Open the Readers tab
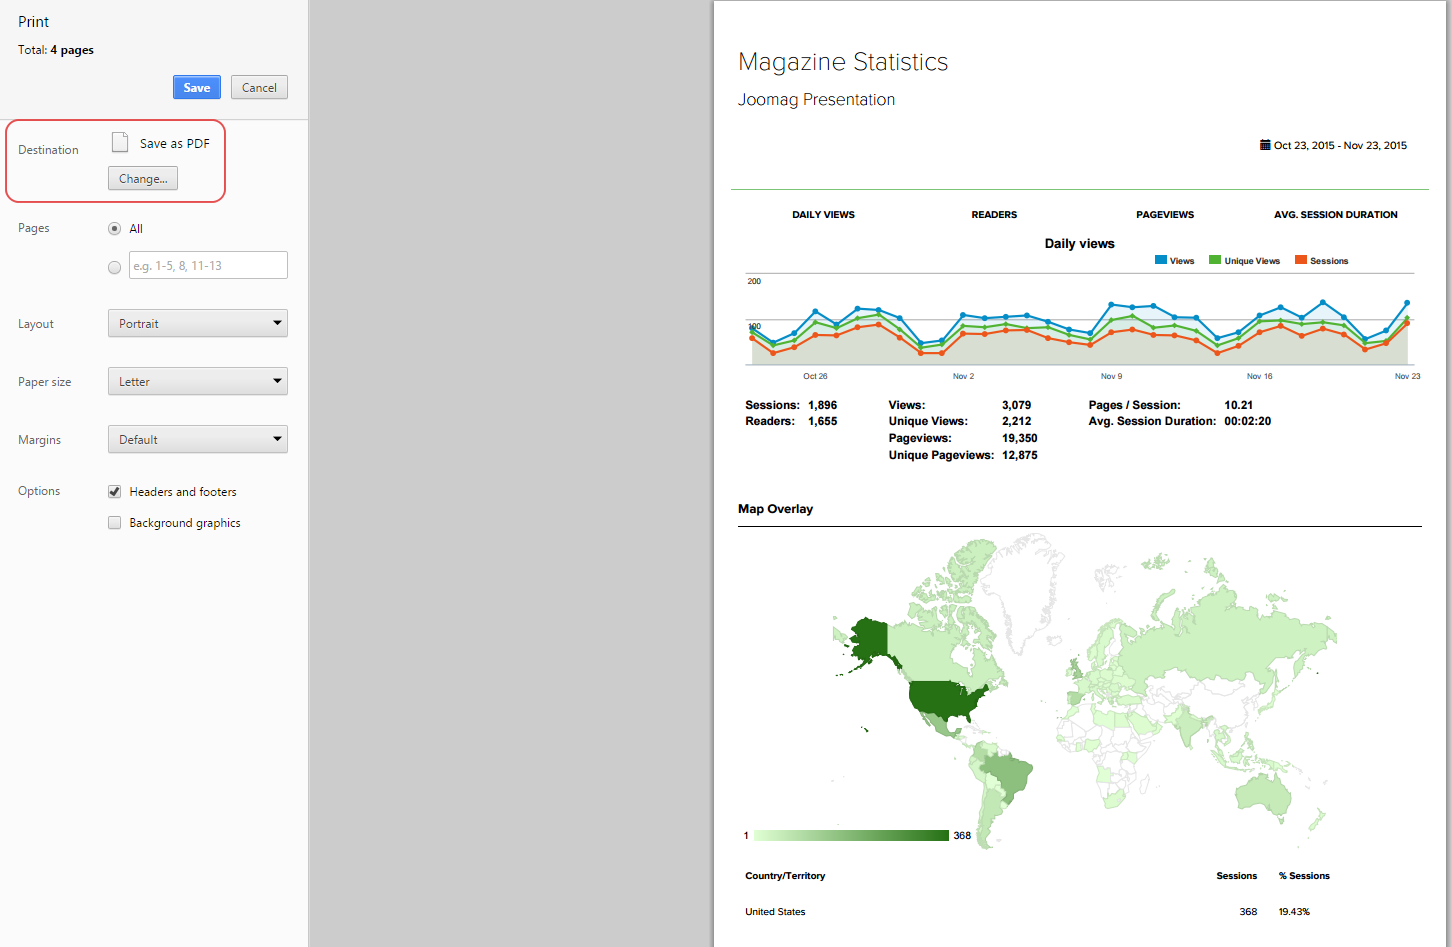The width and height of the screenshot is (1452, 947). (994, 215)
